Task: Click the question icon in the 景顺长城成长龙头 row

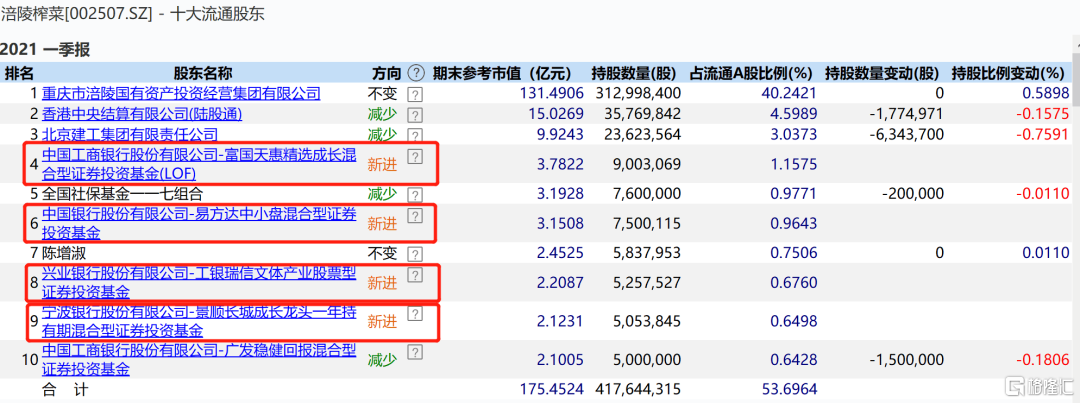Action: tap(415, 313)
